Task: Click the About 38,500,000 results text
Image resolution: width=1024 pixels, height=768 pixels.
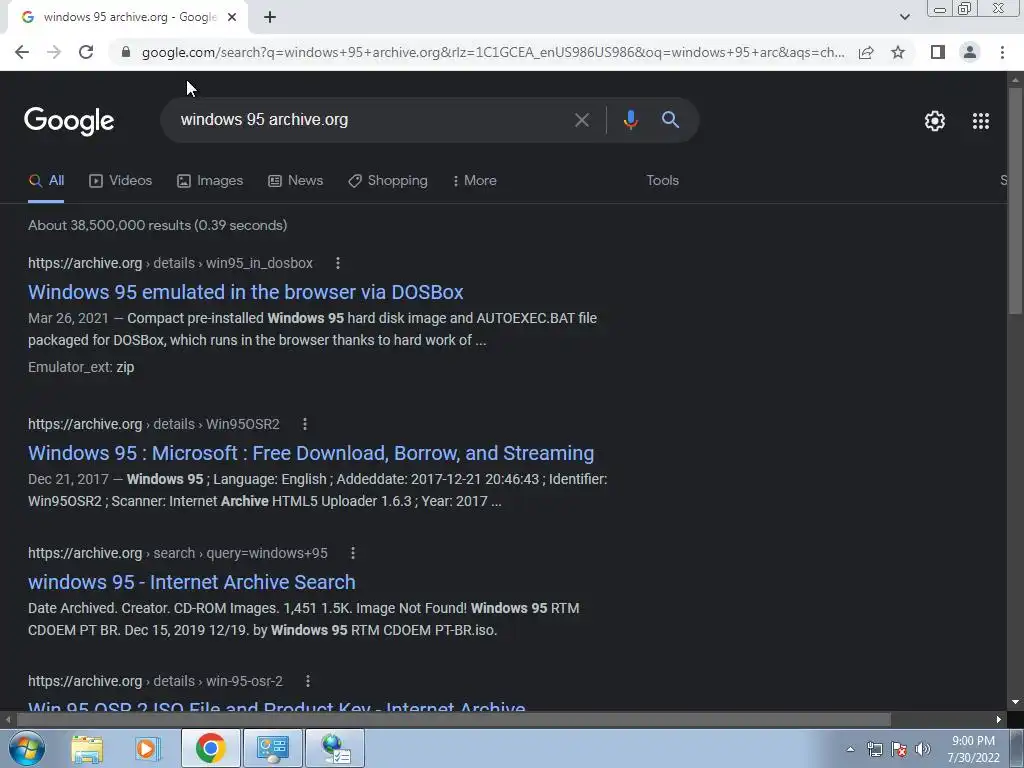Action: pyautogui.click(x=157, y=225)
